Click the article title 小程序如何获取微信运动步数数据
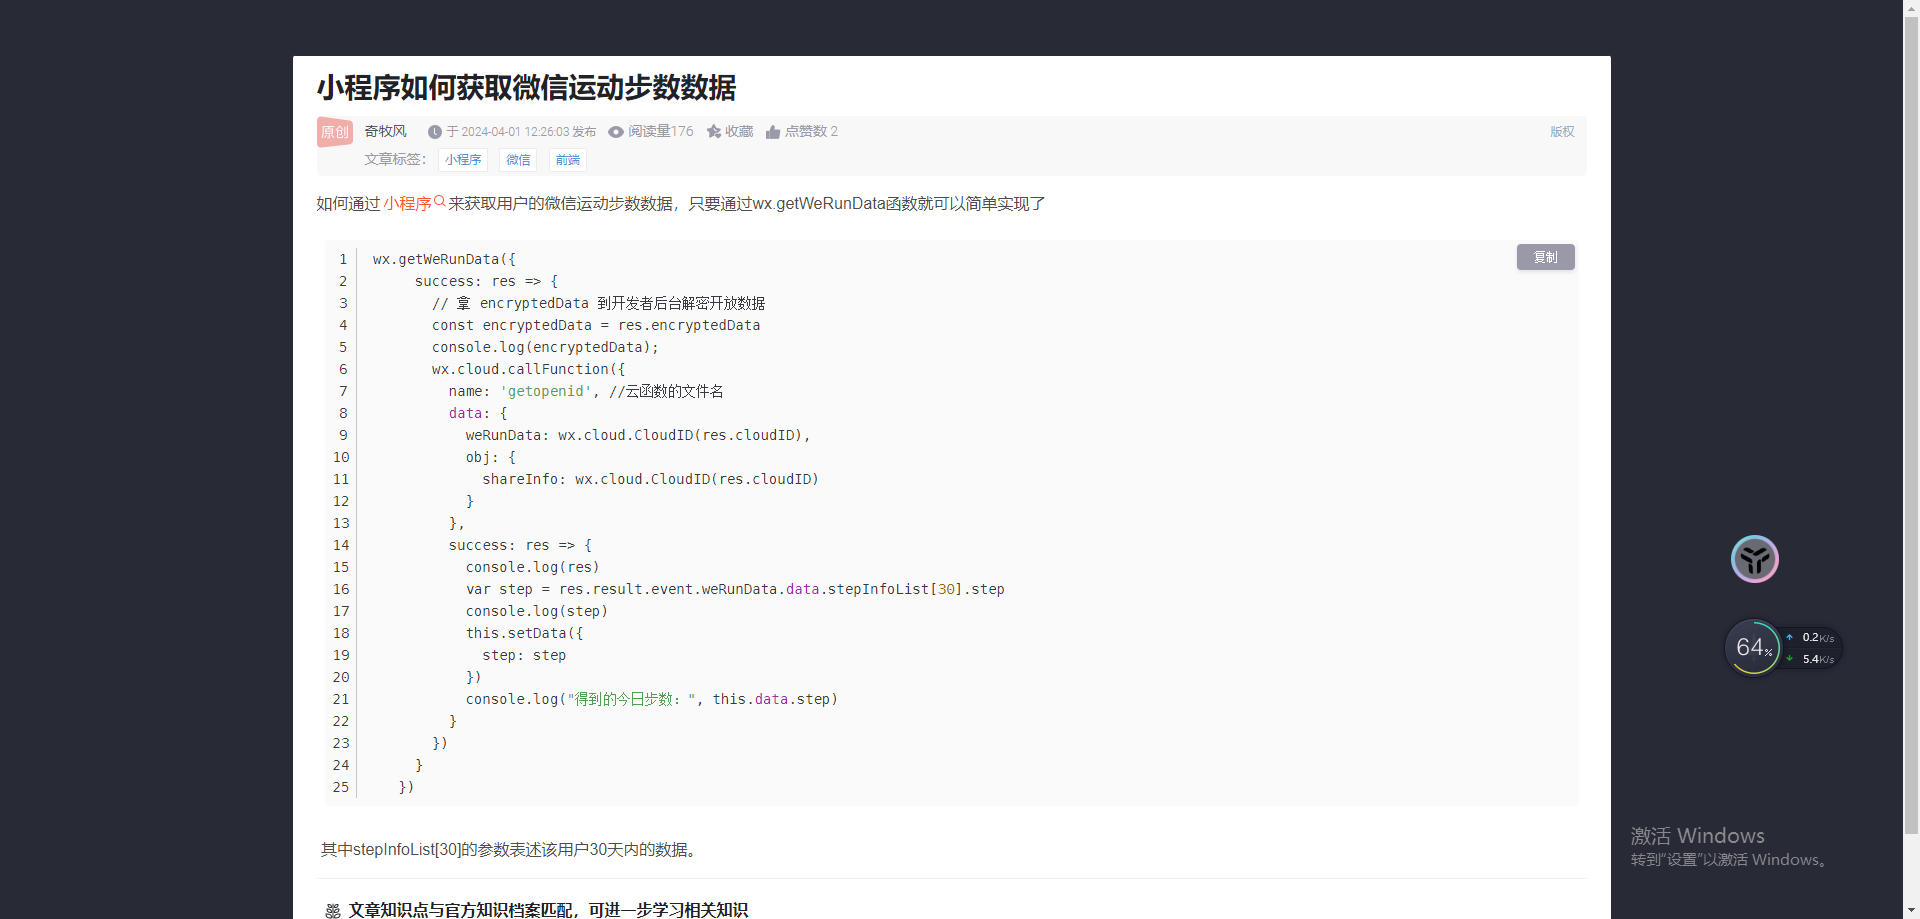 coord(526,88)
